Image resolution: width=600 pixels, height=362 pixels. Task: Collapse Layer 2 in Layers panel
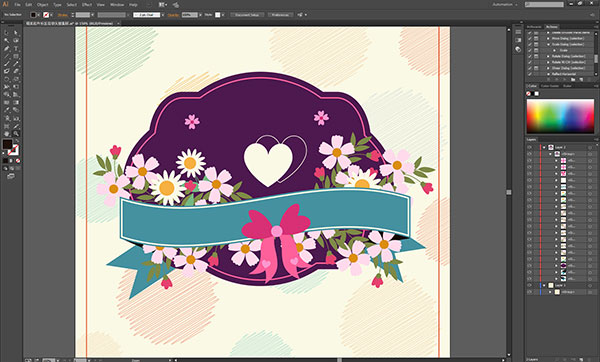544,147
